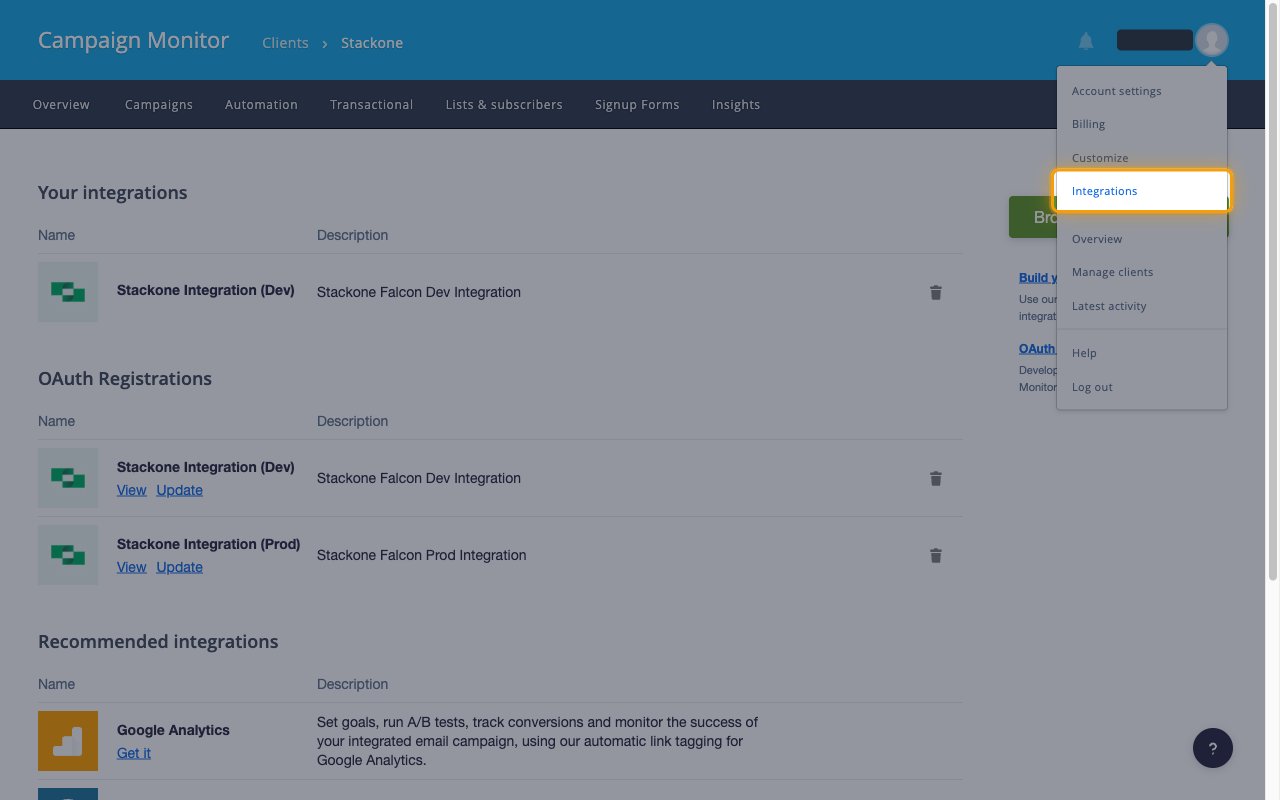Click the Google Analytics integration name
1280x800 pixels.
click(173, 730)
